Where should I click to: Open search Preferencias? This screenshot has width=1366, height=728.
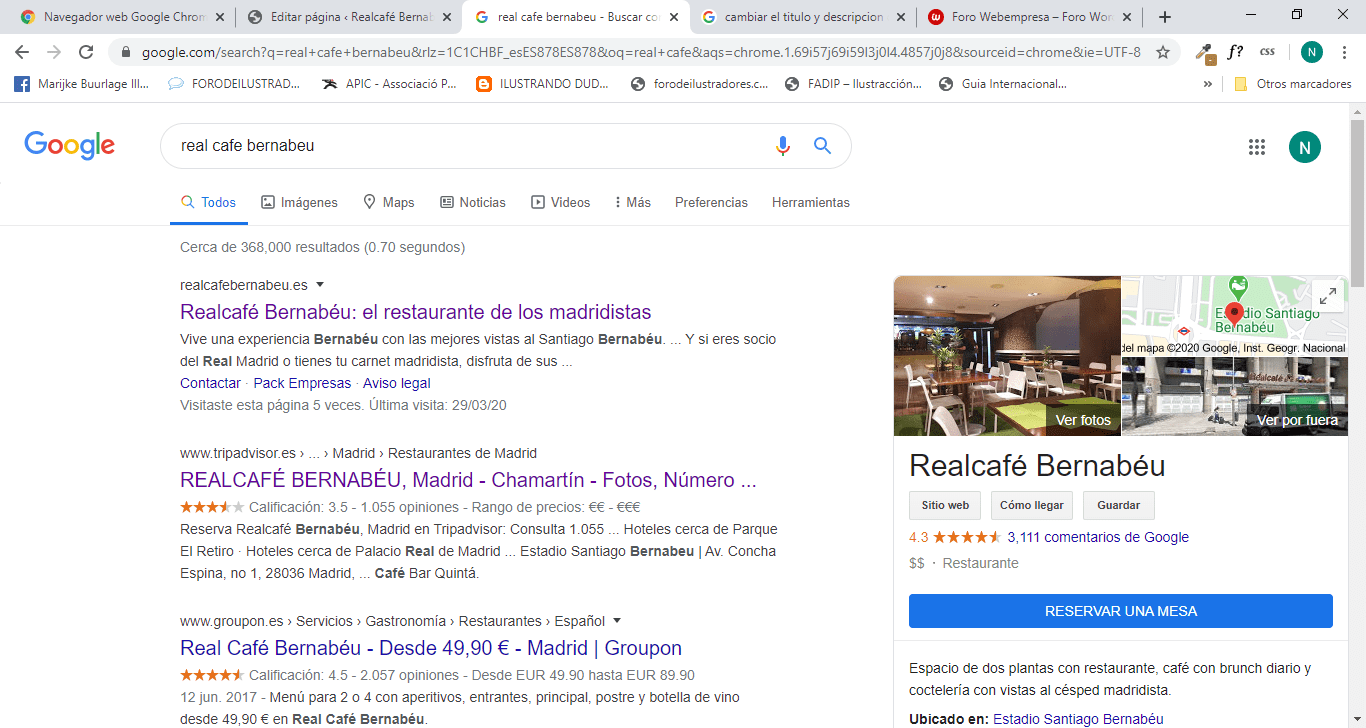[711, 202]
